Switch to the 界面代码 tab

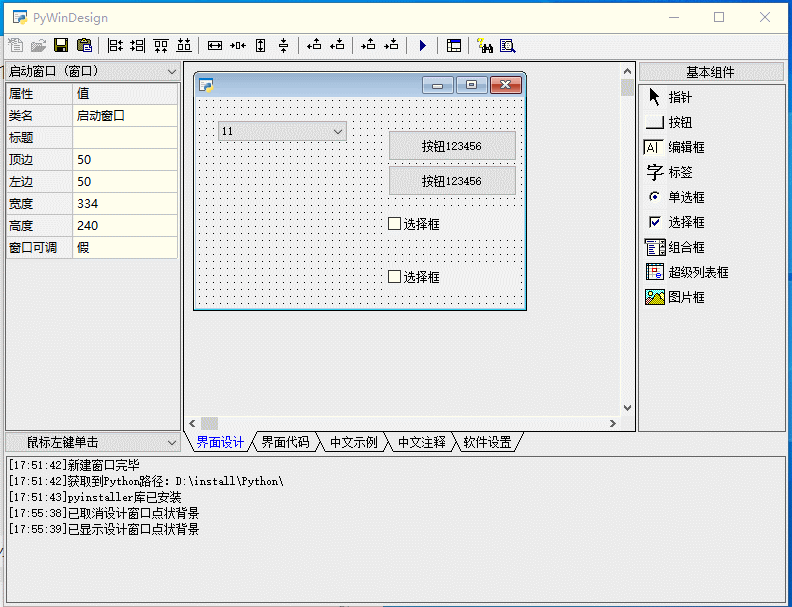[x=285, y=442]
